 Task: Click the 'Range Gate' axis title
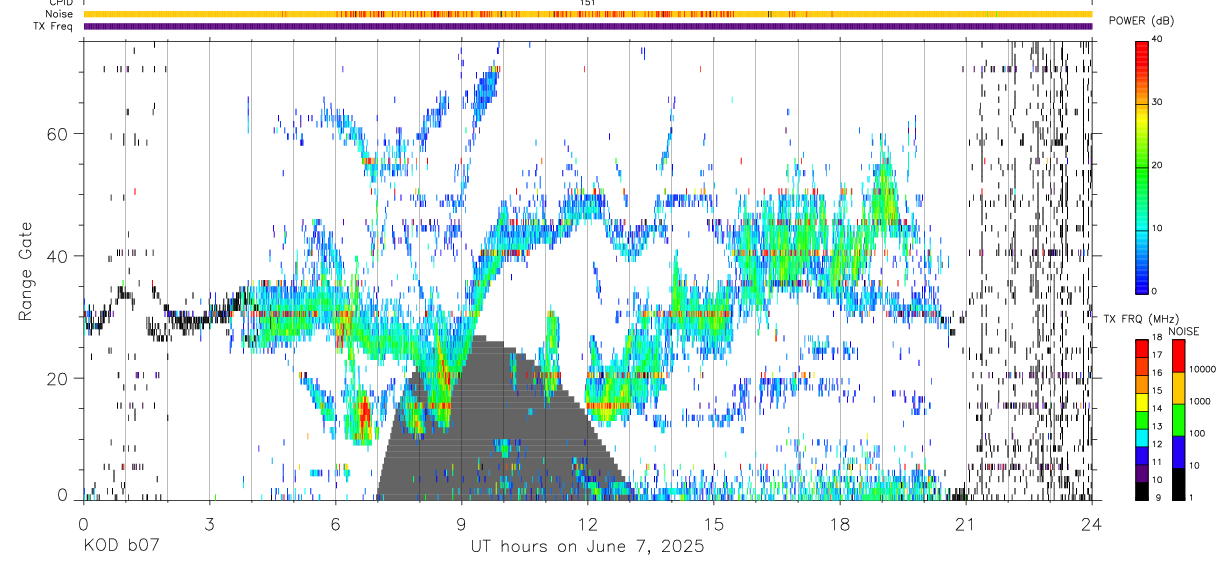[25, 271]
